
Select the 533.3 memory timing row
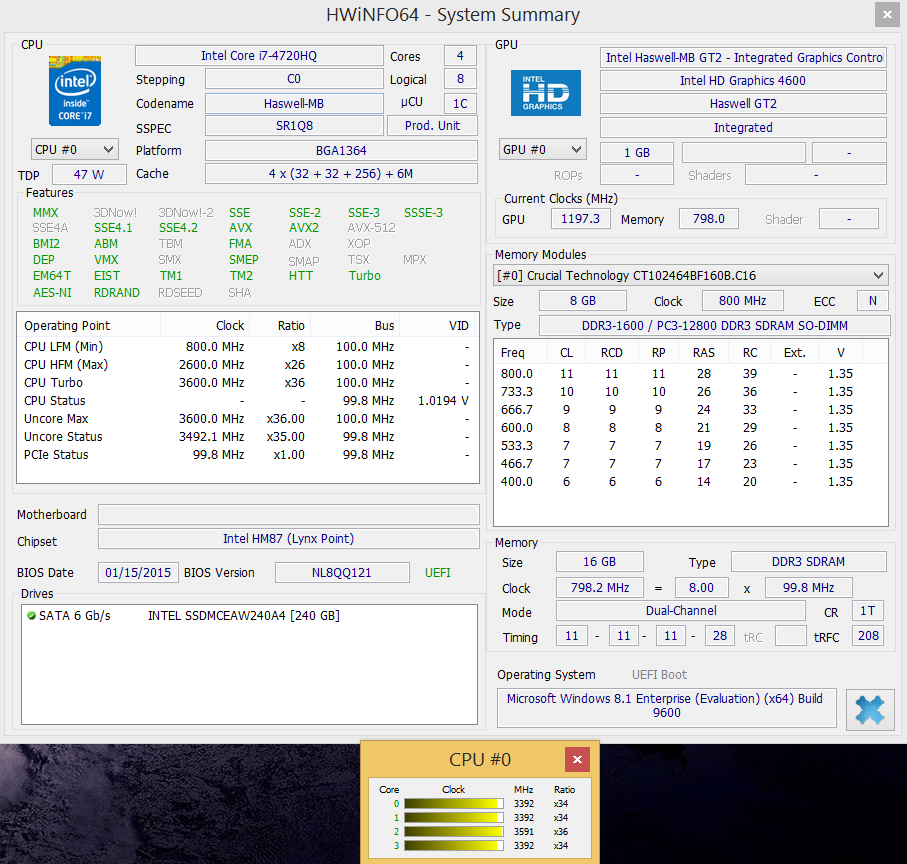pyautogui.click(x=691, y=446)
